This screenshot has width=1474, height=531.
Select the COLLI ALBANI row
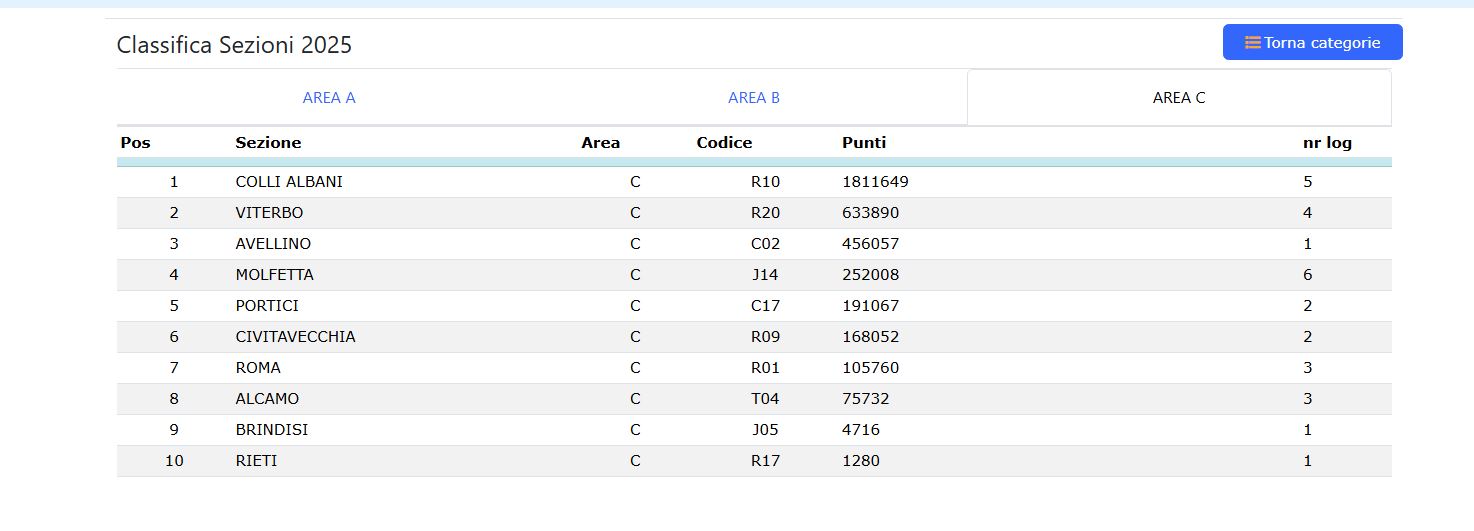[x=754, y=182]
